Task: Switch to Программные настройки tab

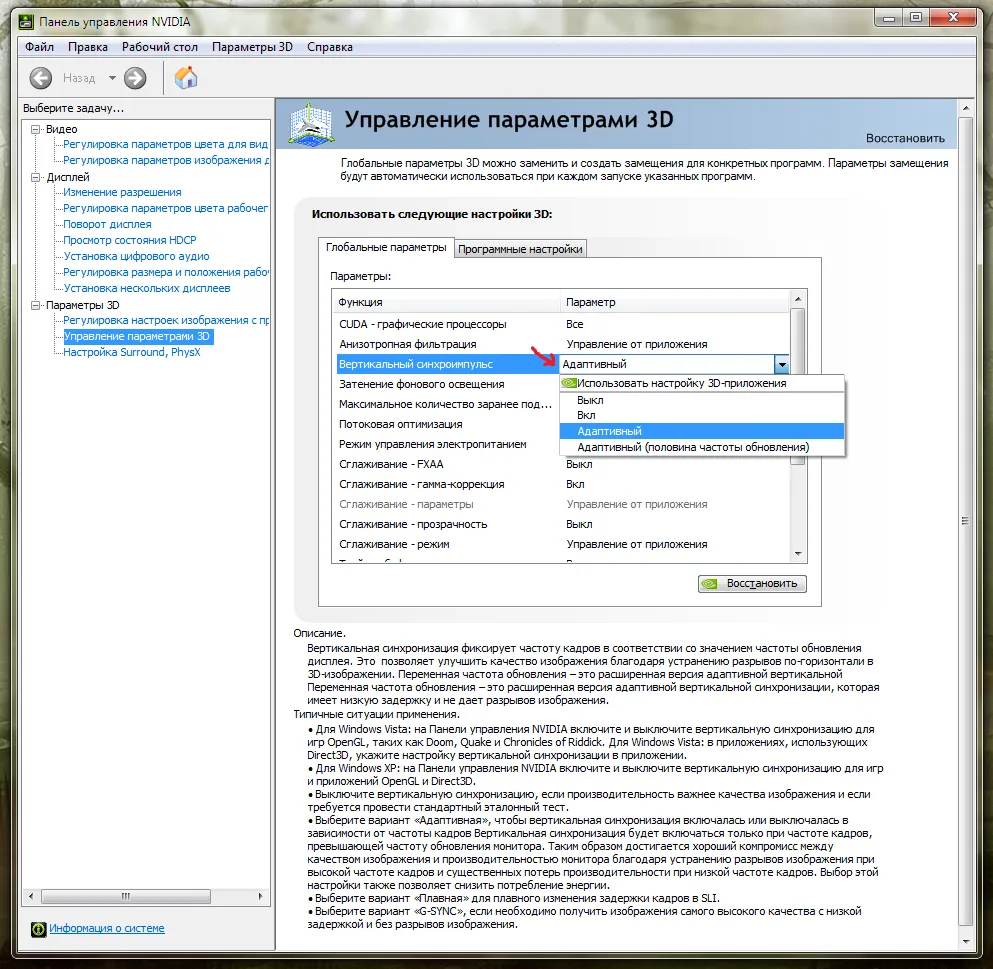Action: click(x=520, y=249)
